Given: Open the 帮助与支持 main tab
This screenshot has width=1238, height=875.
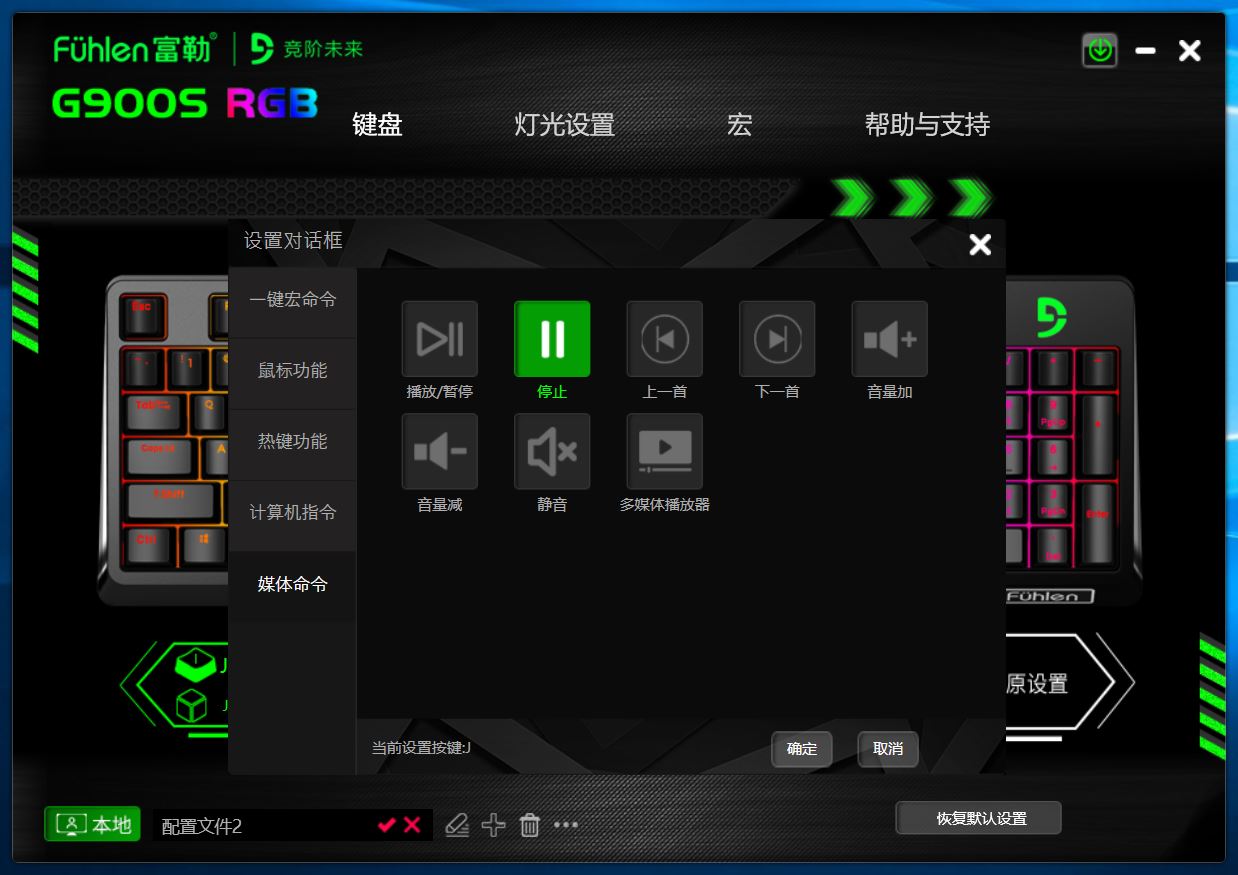Looking at the screenshot, I should coord(927,125).
